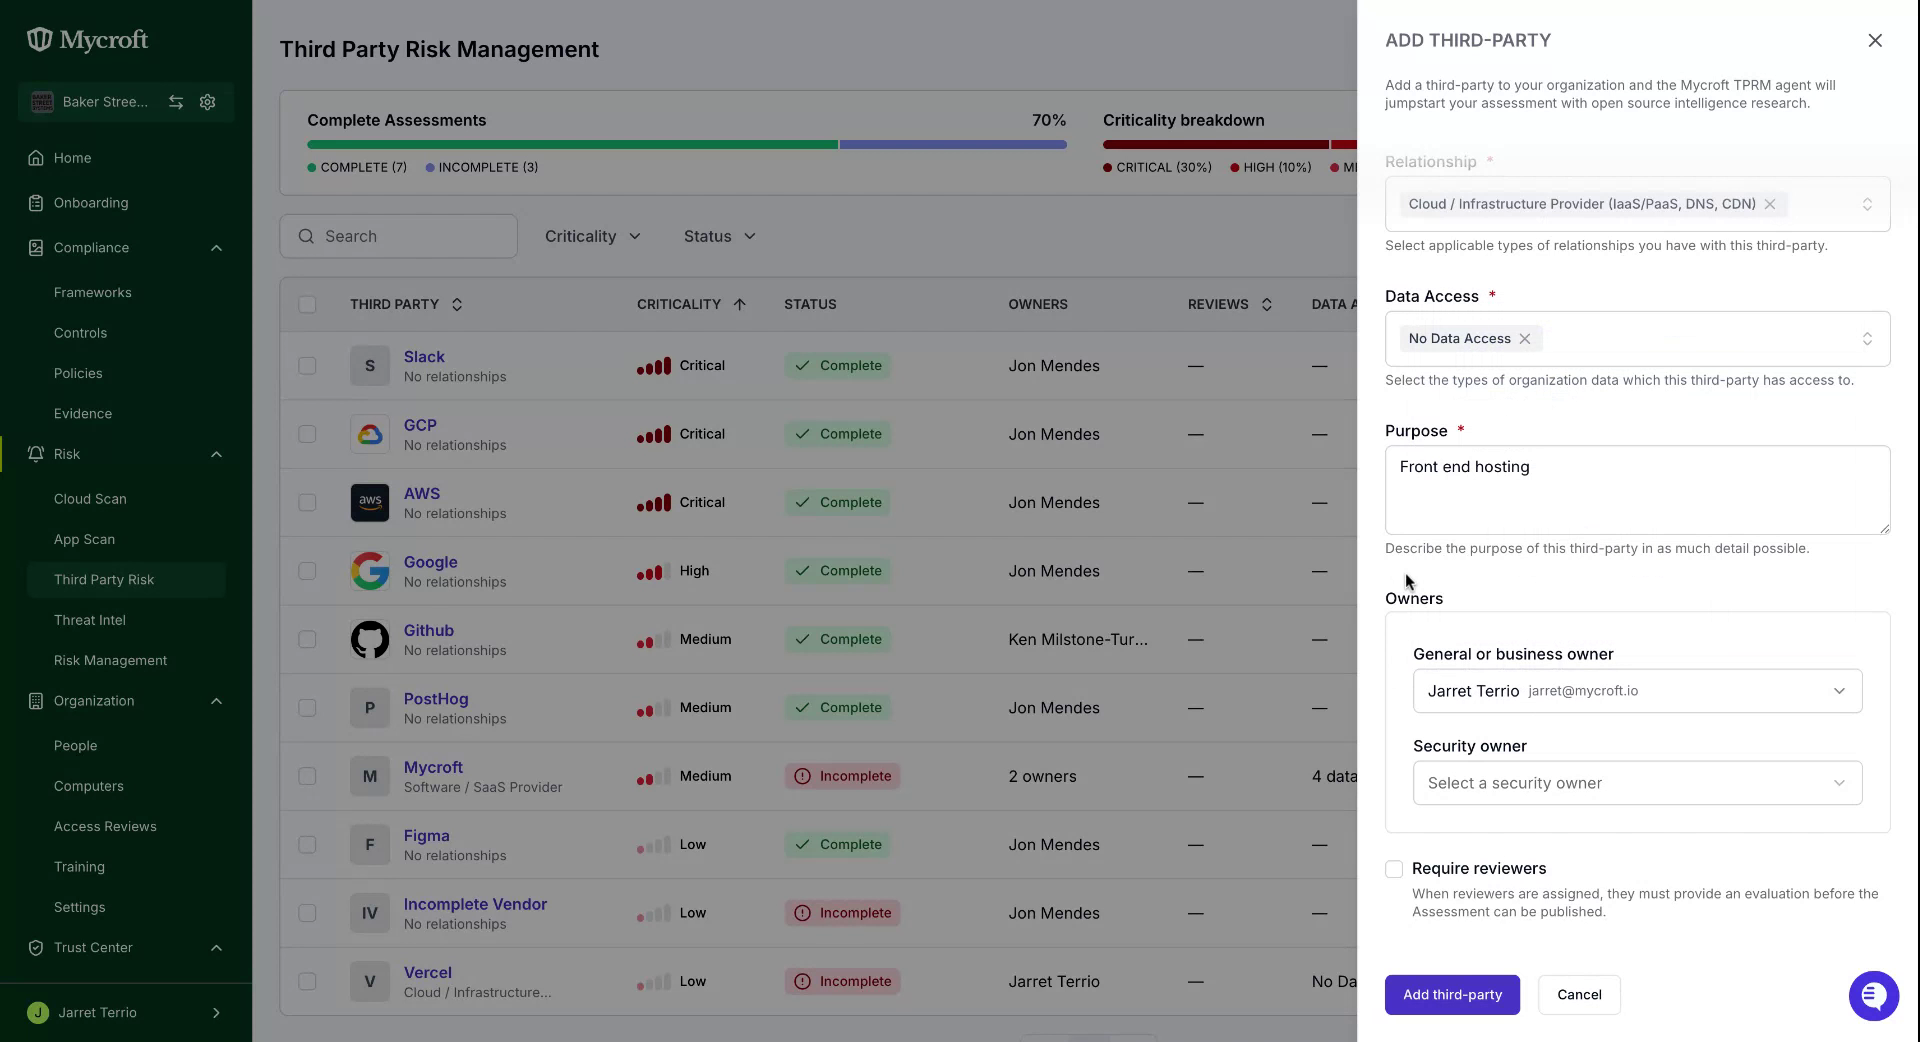Open organization settings gear icon
Image resolution: width=1920 pixels, height=1042 pixels.
coord(208,102)
